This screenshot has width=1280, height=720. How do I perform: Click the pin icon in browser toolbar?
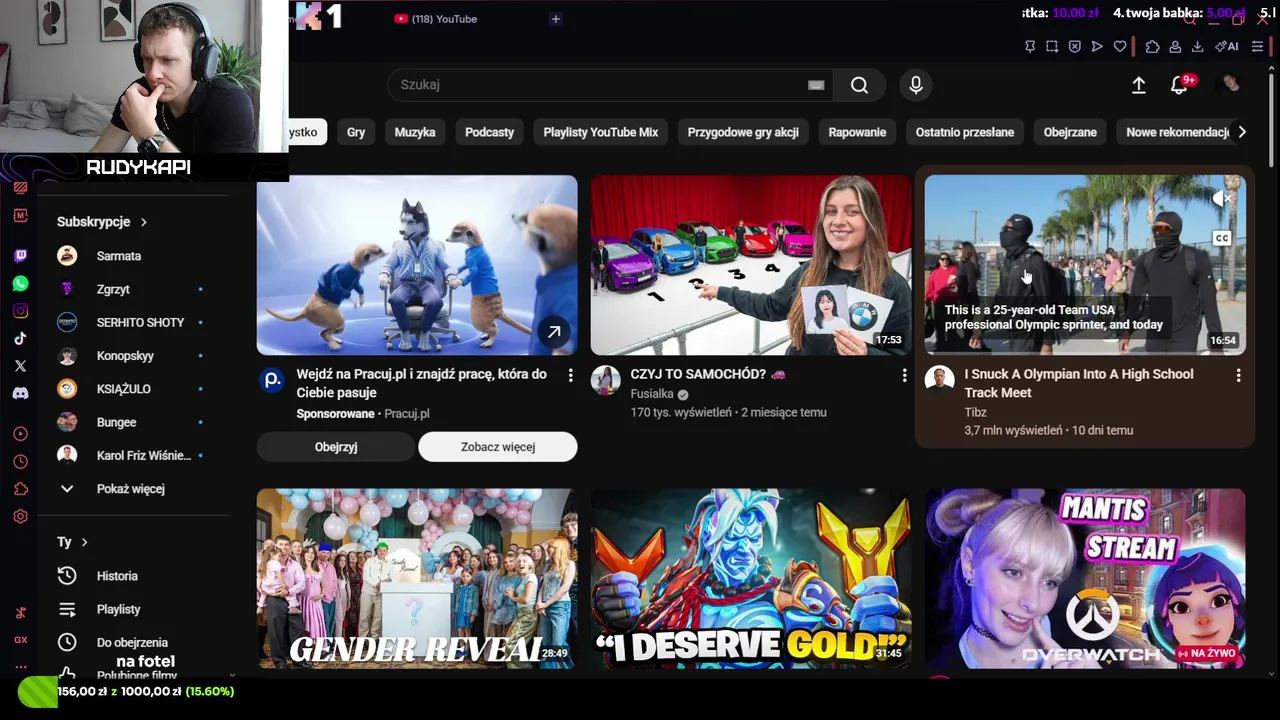(1030, 46)
